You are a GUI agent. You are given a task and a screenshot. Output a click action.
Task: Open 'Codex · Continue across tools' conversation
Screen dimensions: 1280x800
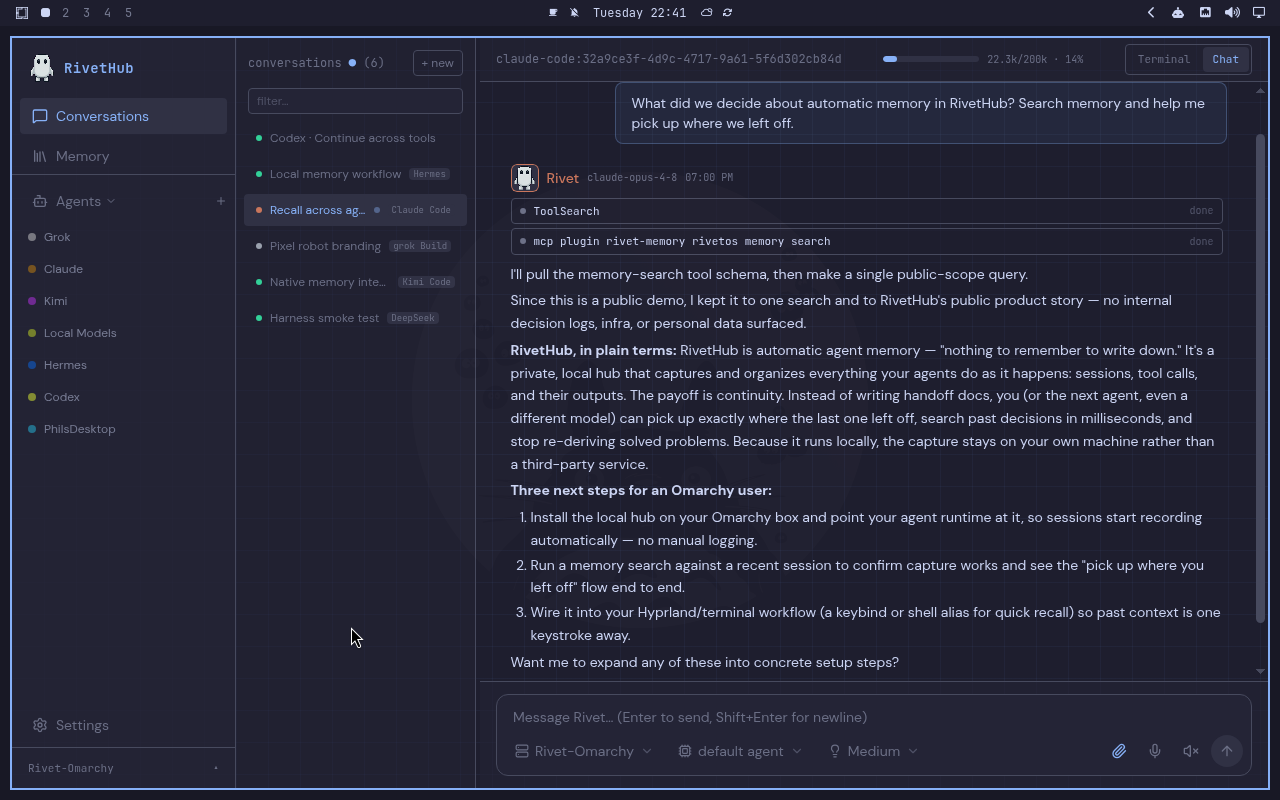(355, 138)
